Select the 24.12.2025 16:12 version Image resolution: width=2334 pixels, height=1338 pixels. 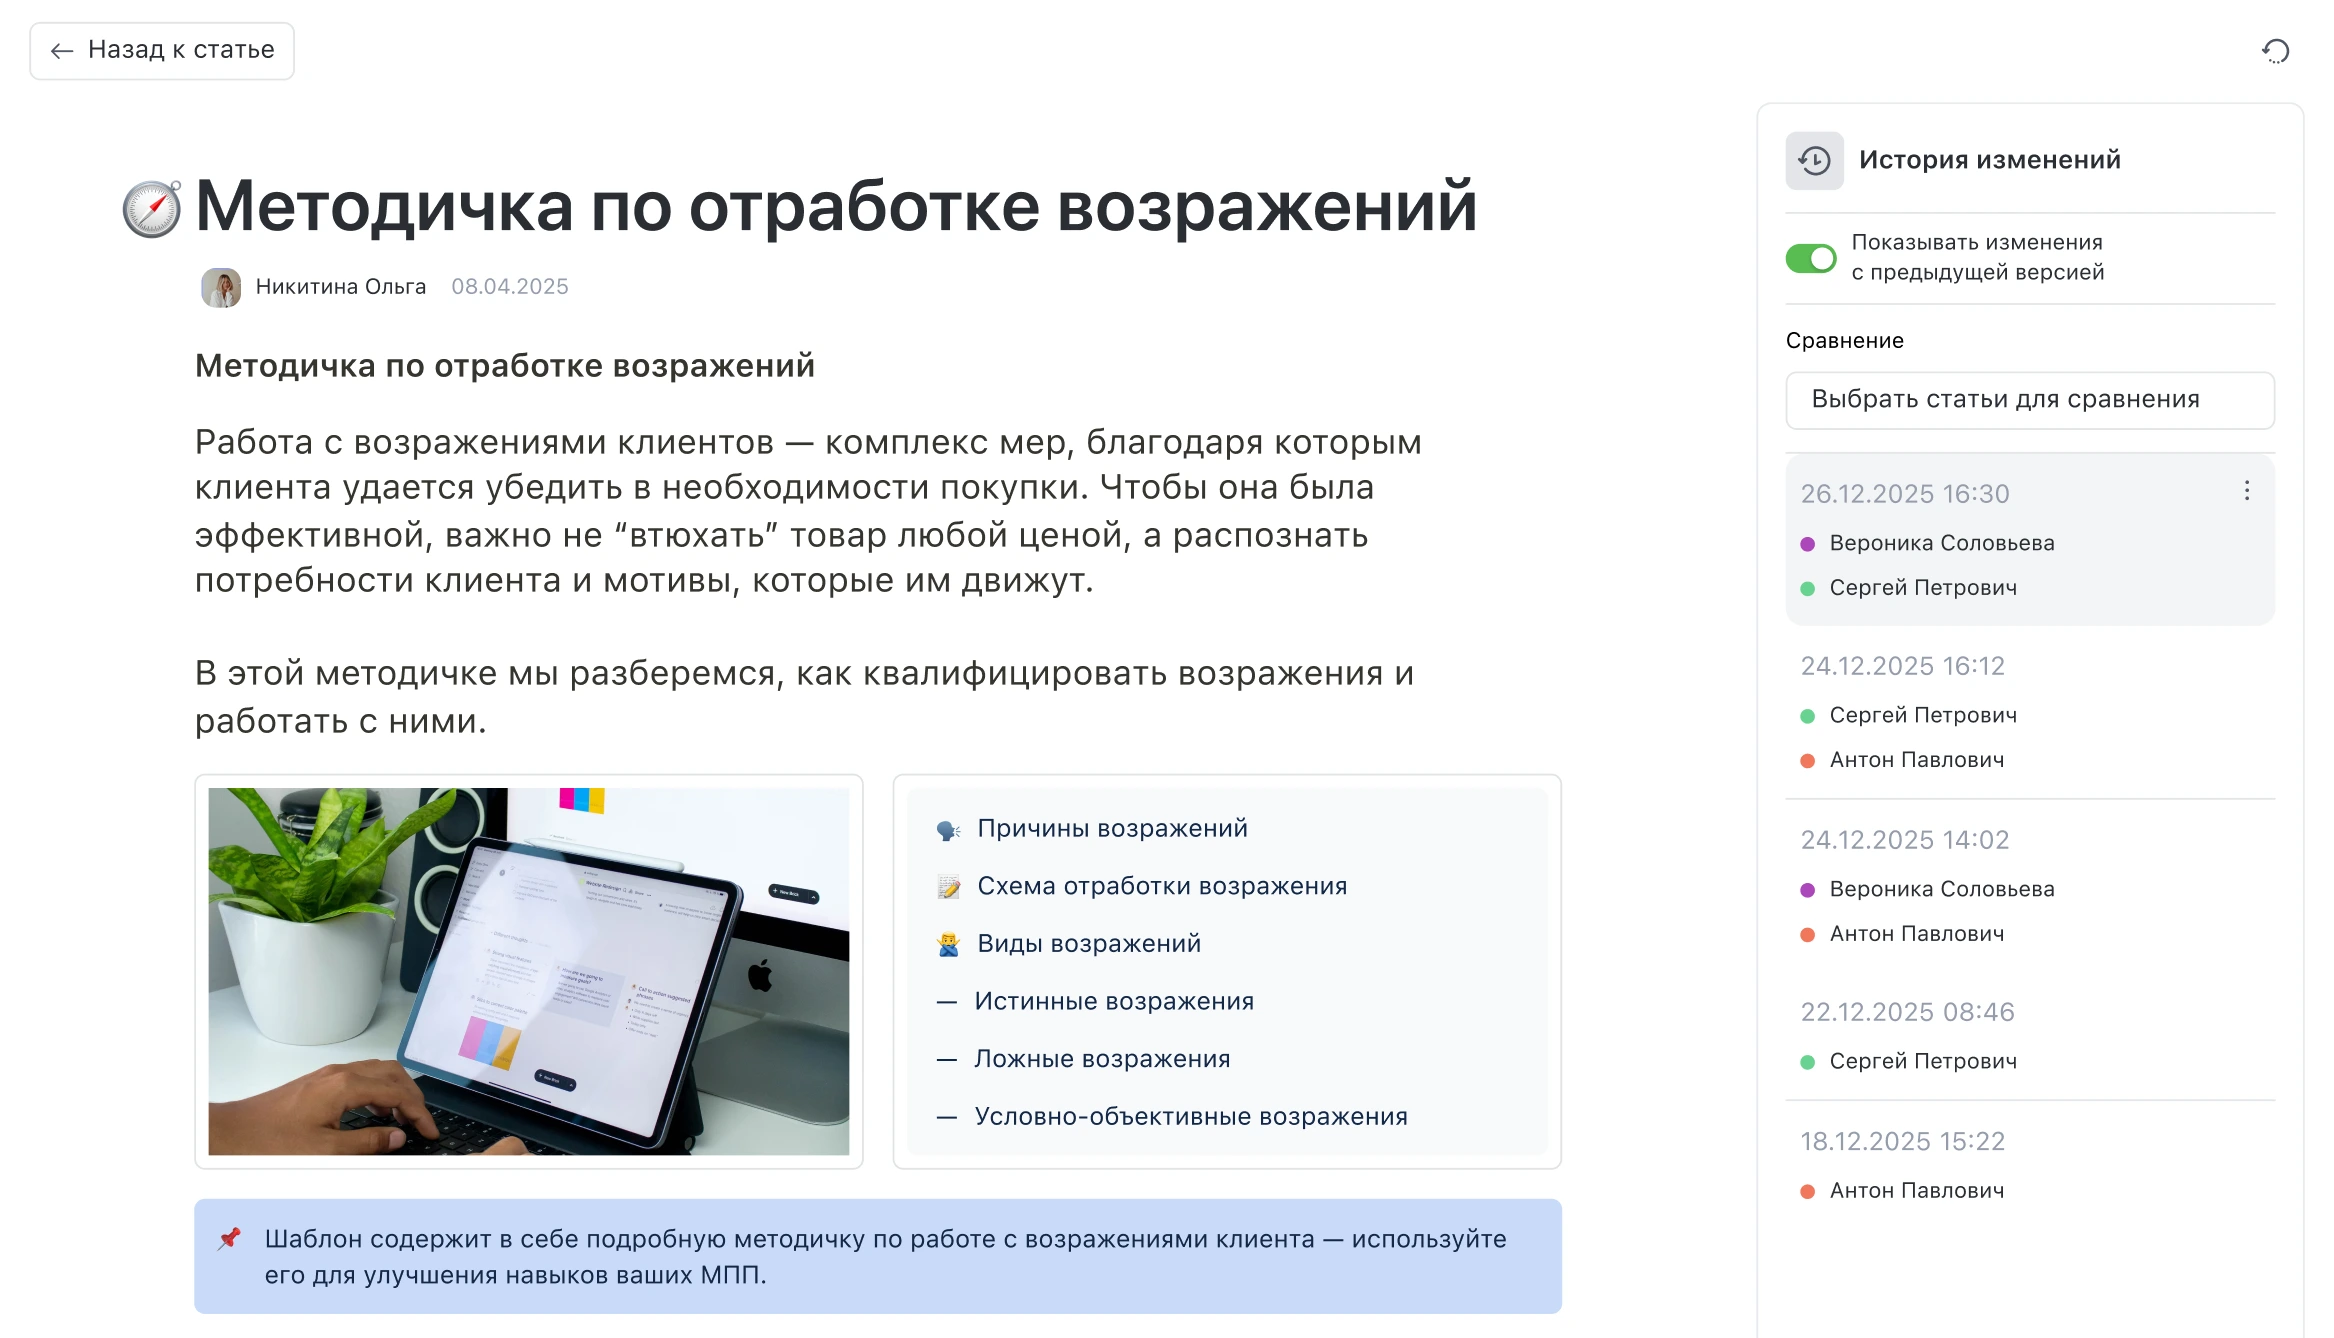coord(1902,666)
